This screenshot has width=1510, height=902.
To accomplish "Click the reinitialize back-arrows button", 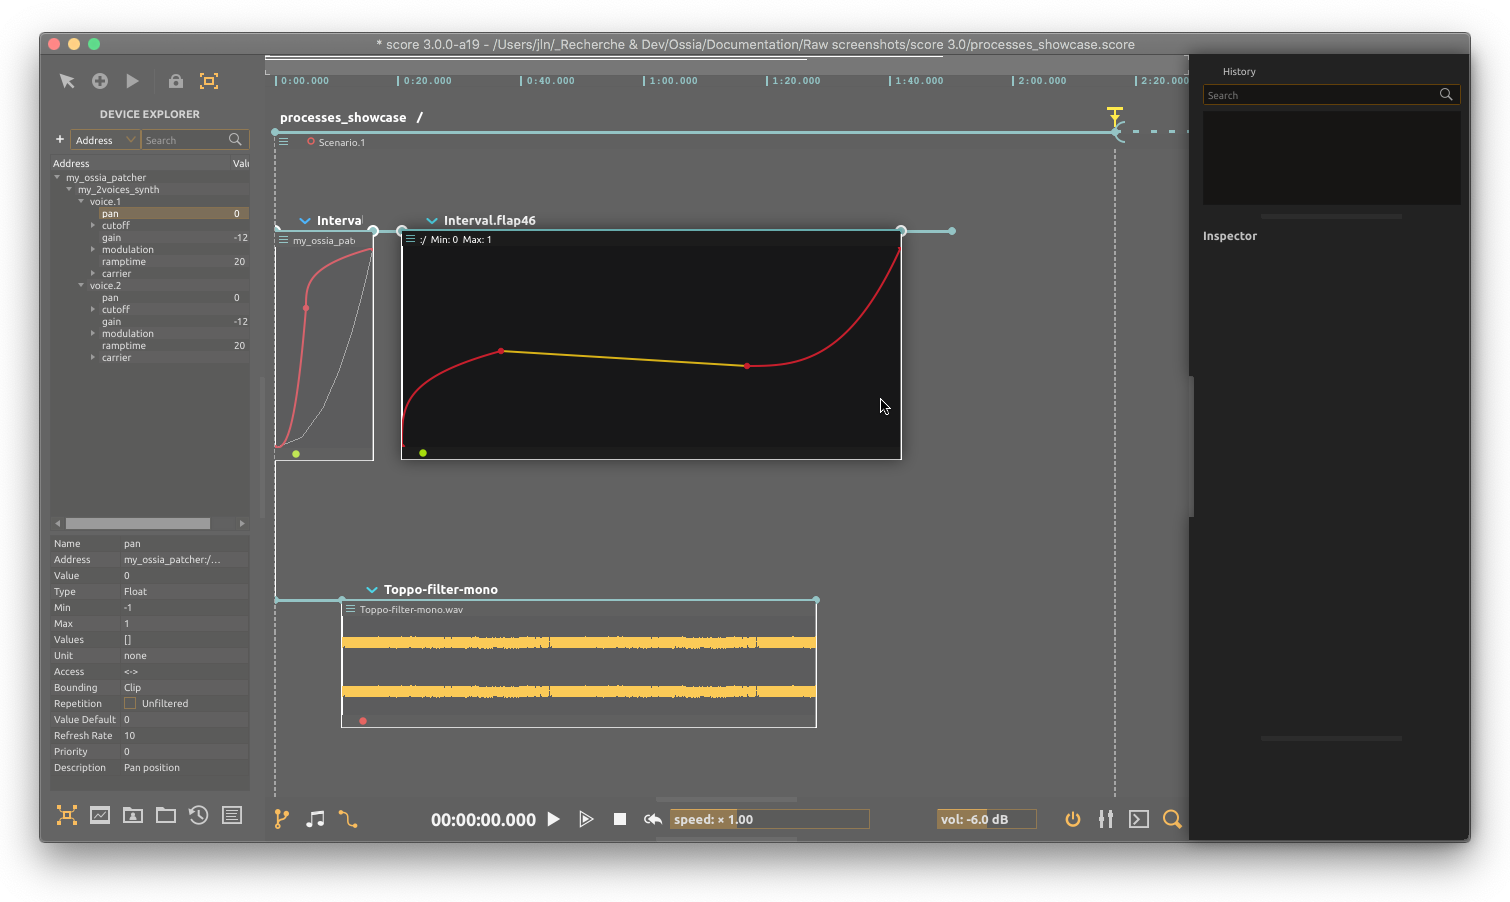I will click(x=653, y=819).
